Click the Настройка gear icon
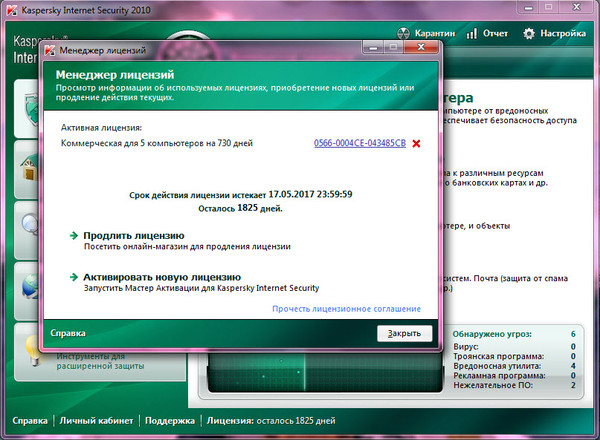Viewport: 600px width, 440px height. (x=529, y=34)
